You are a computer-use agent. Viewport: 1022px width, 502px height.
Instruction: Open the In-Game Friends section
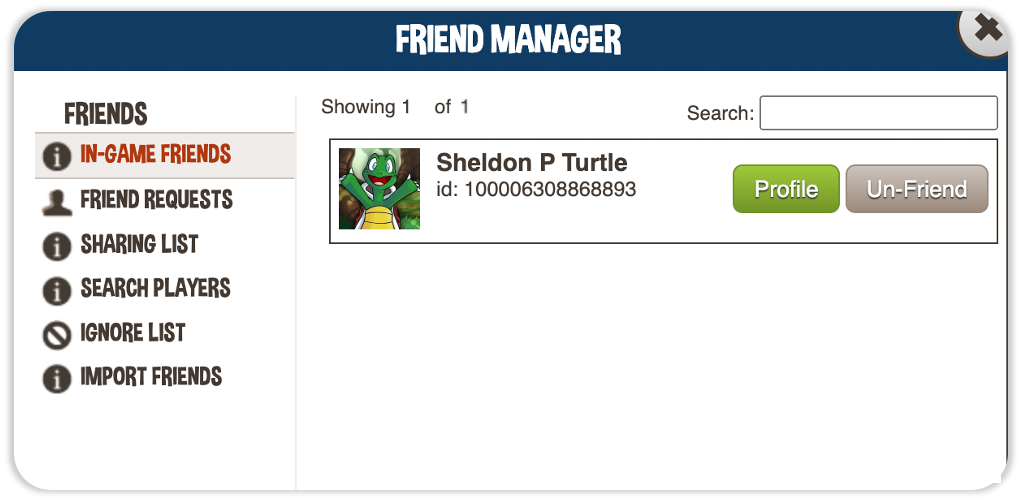(165, 155)
